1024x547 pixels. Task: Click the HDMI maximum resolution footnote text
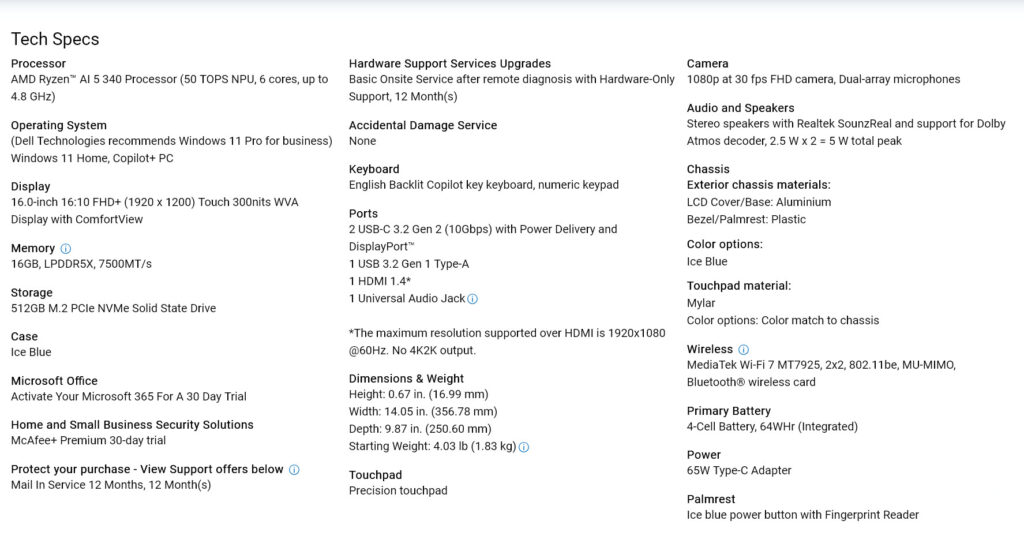[506, 342]
